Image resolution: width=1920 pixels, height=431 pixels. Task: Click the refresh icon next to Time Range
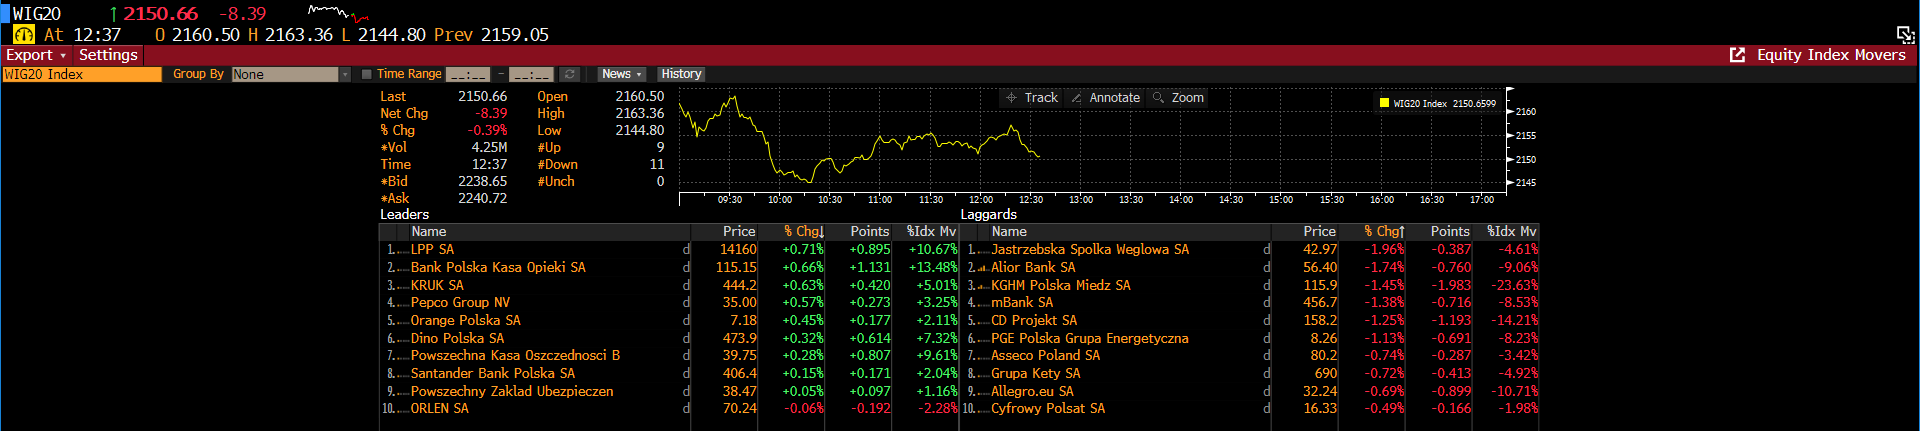pyautogui.click(x=570, y=74)
